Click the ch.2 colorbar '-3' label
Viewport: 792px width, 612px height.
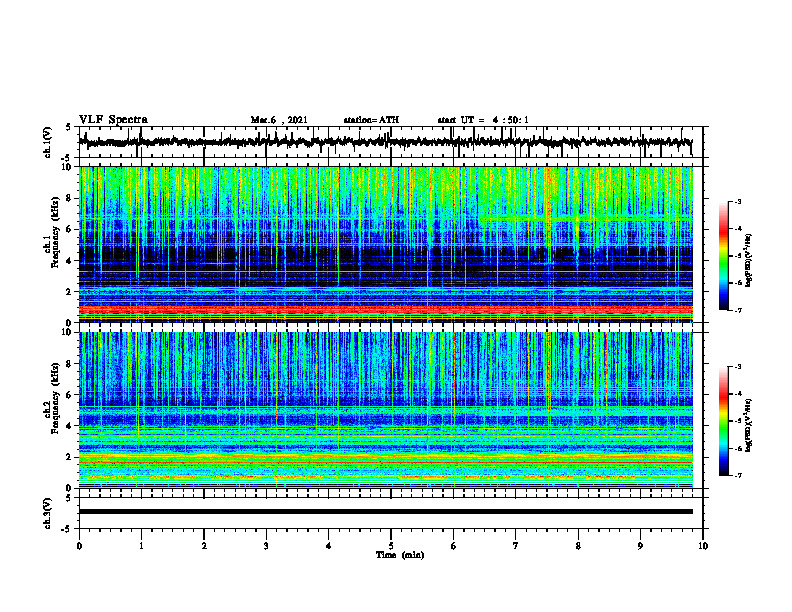[x=737, y=367]
